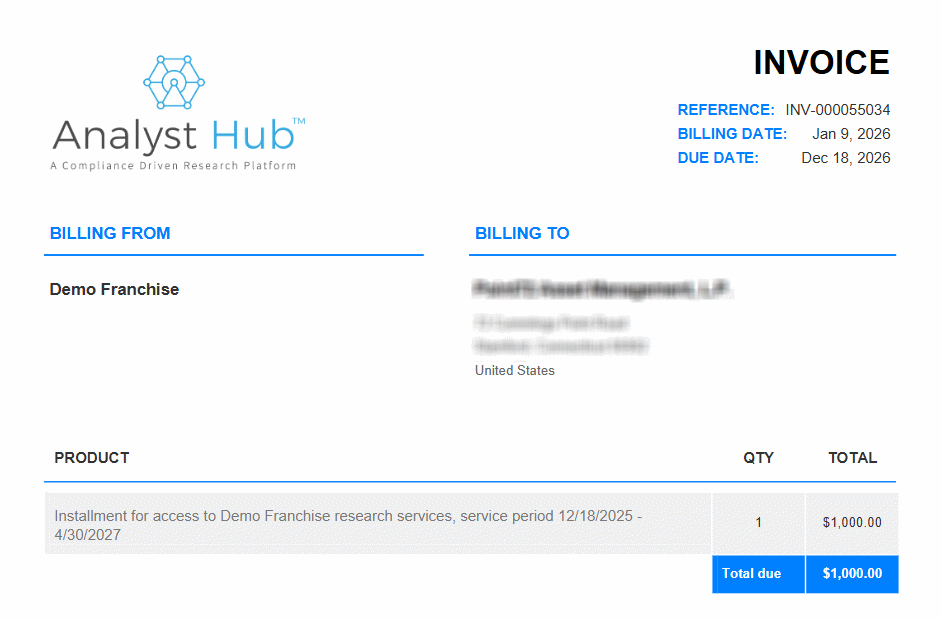Screen dimensions: 941x619
Task: Click the United States country line
Action: (x=514, y=370)
